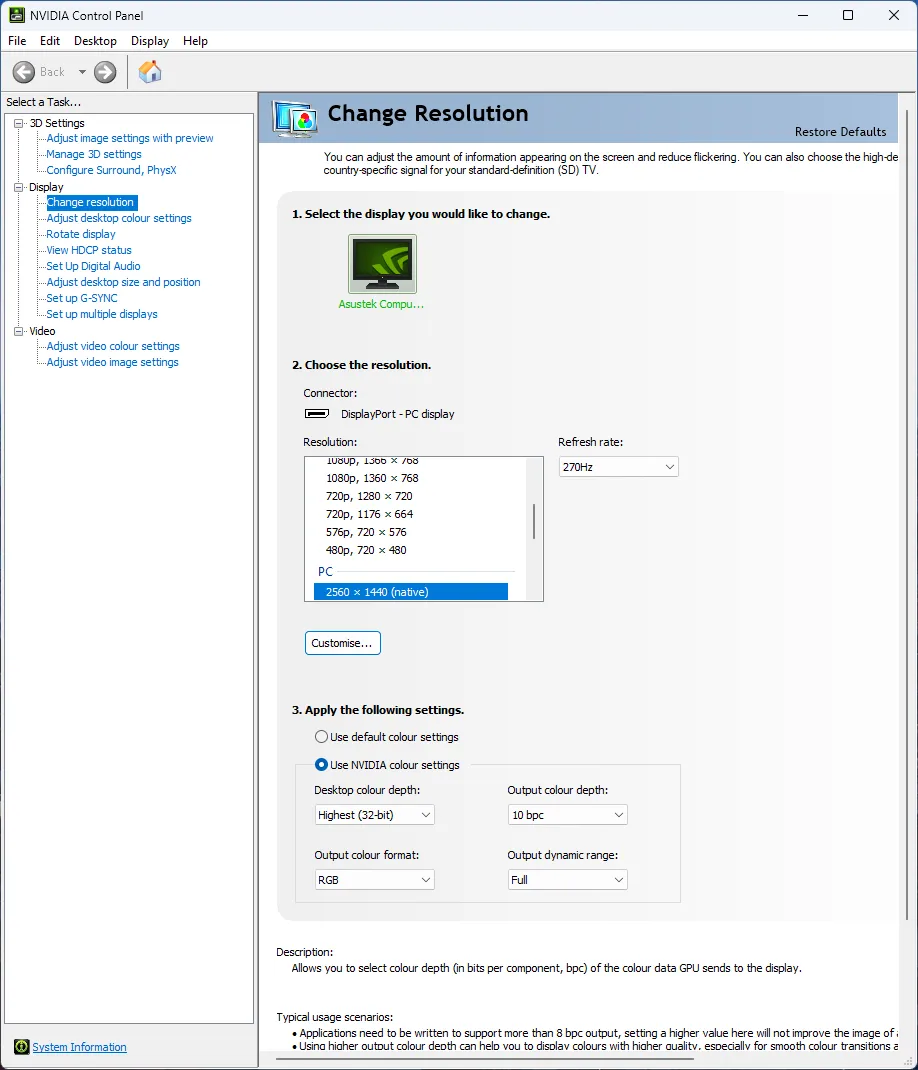Click the Forward arrow toolbar icon
Viewport: 918px width, 1070px height.
(x=105, y=72)
